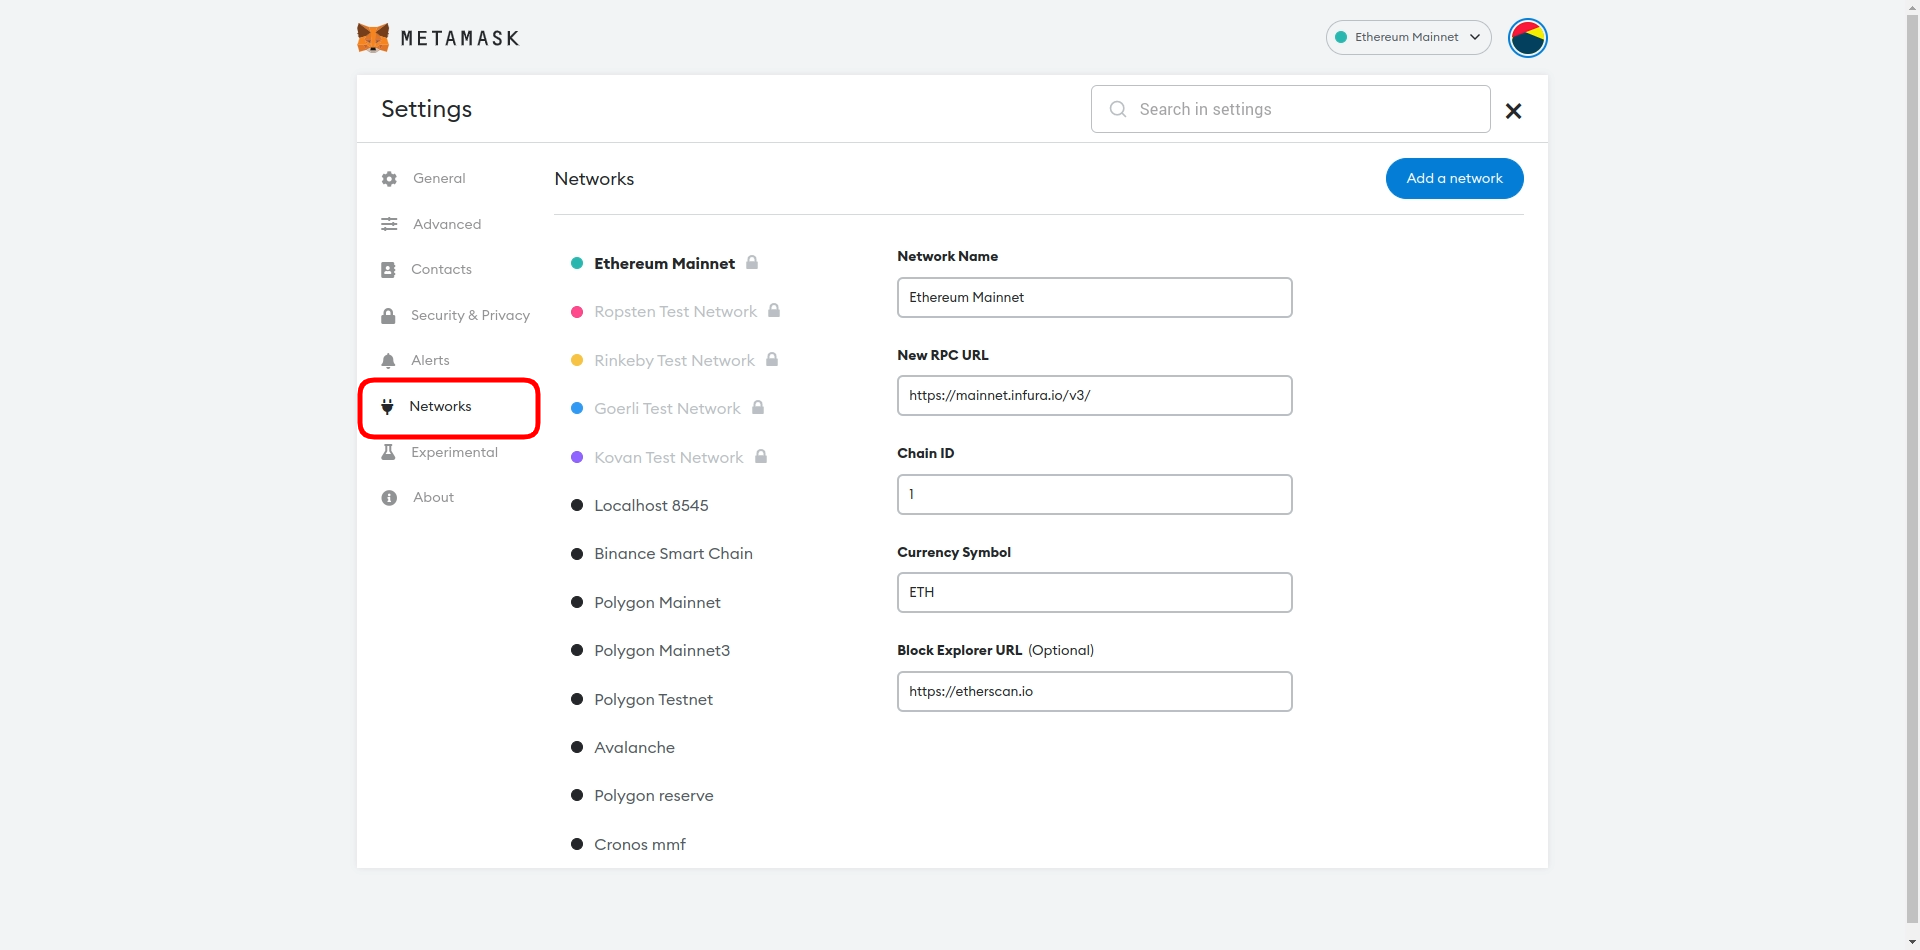Click the Advanced sliders icon
Image resolution: width=1920 pixels, height=950 pixels.
pyautogui.click(x=389, y=224)
